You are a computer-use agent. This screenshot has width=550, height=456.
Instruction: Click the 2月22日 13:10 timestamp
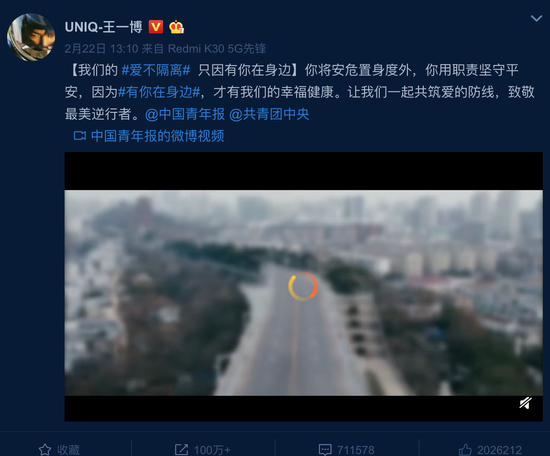101,49
